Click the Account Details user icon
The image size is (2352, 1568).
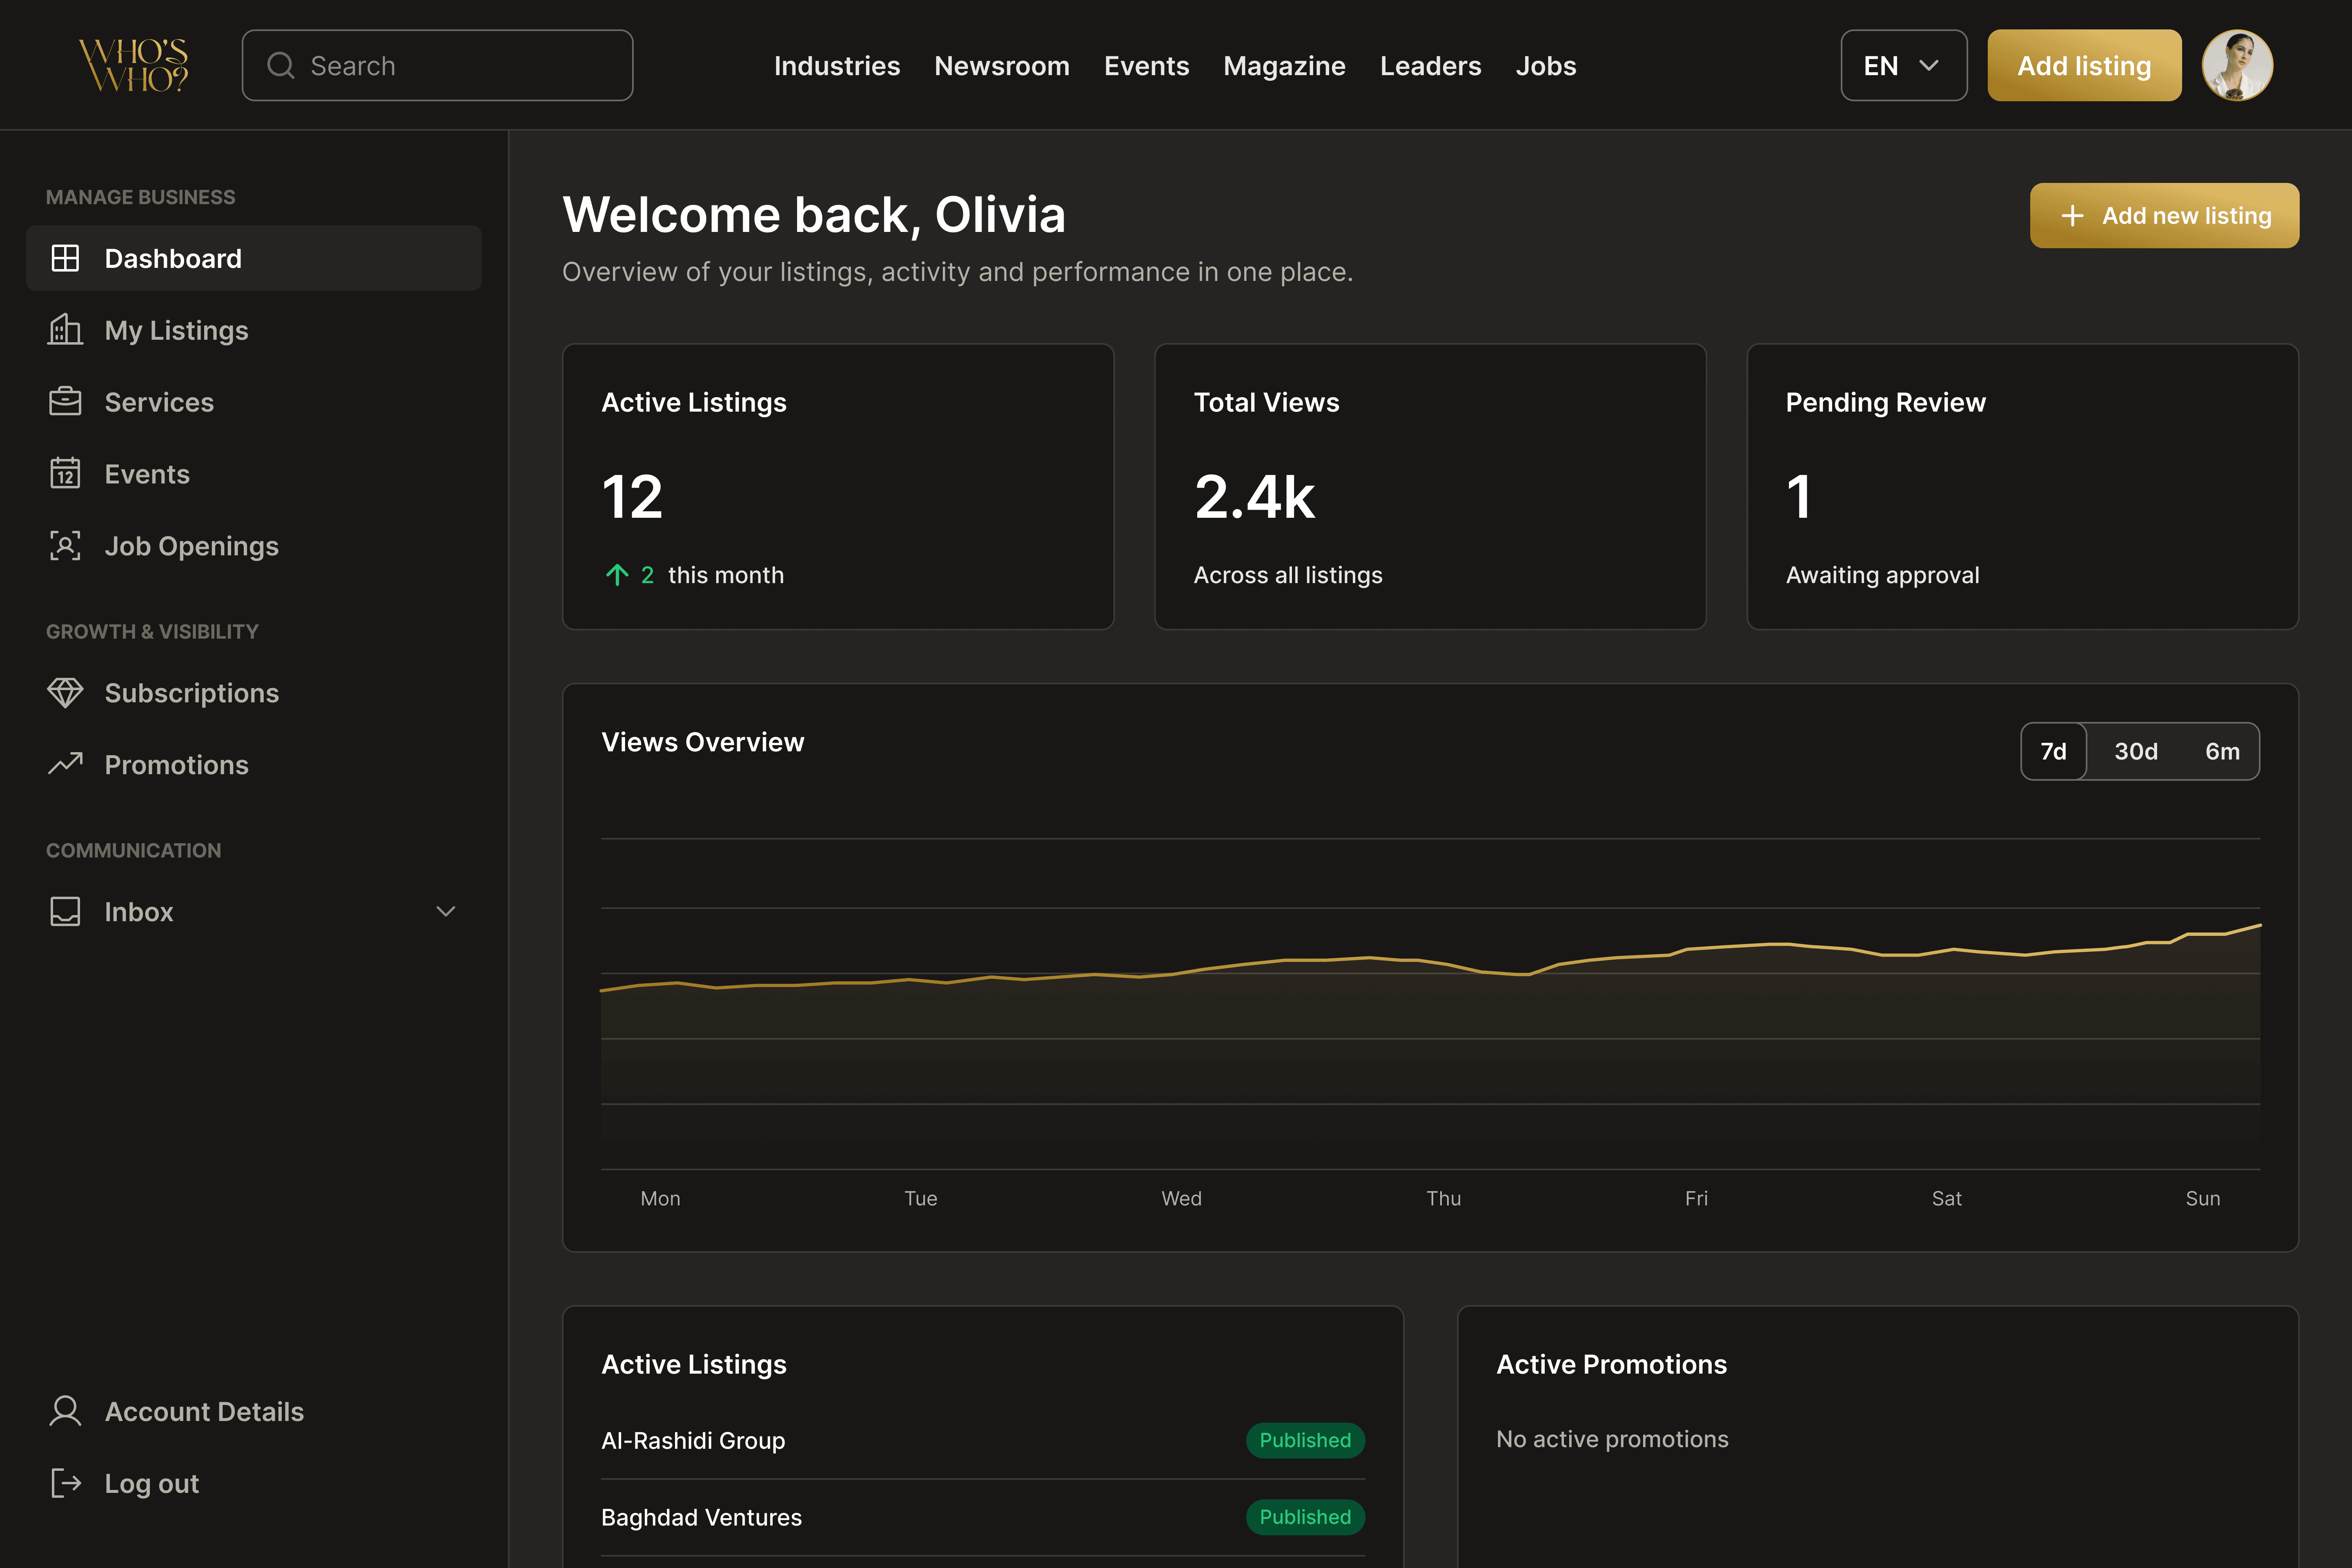click(65, 1411)
